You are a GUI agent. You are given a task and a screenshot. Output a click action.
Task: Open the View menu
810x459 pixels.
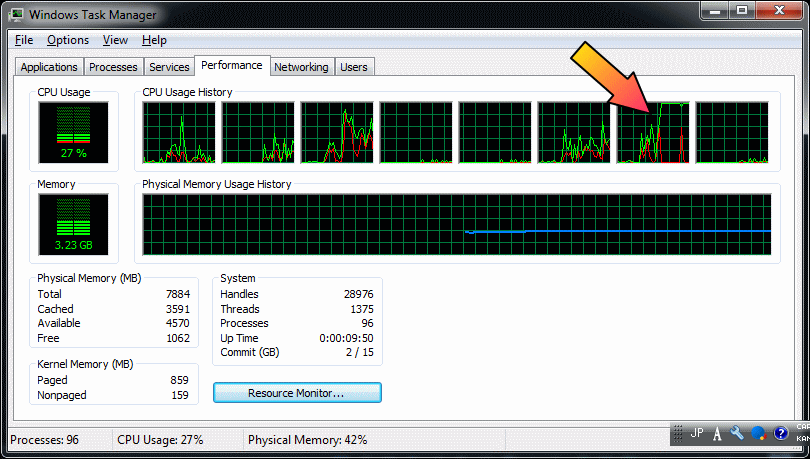(115, 40)
